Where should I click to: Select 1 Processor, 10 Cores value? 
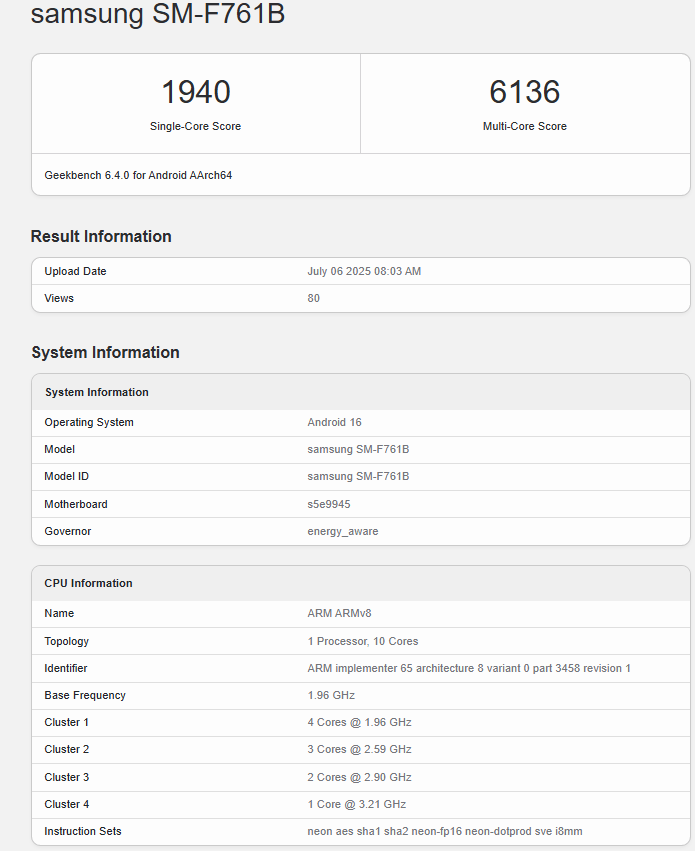363,641
